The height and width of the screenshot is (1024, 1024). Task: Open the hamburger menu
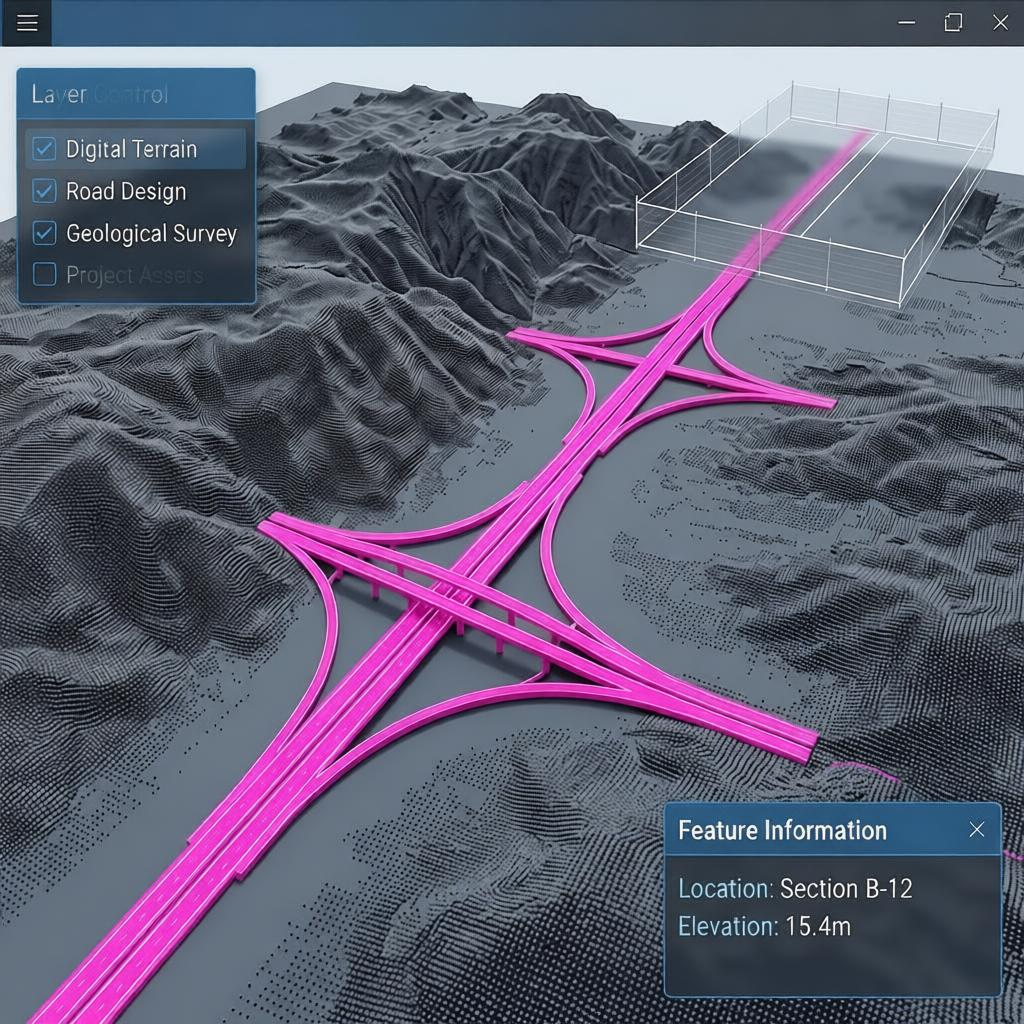point(27,22)
